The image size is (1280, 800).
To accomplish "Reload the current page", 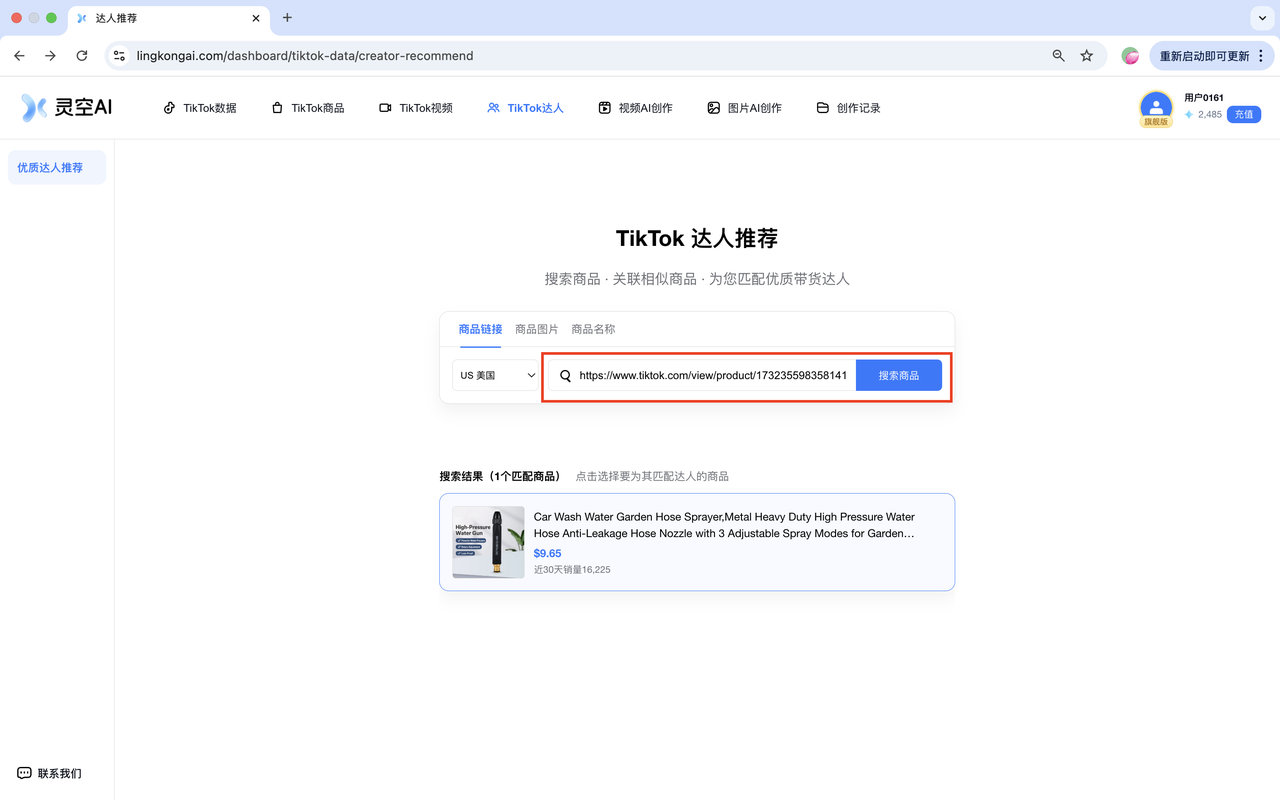I will pos(82,56).
